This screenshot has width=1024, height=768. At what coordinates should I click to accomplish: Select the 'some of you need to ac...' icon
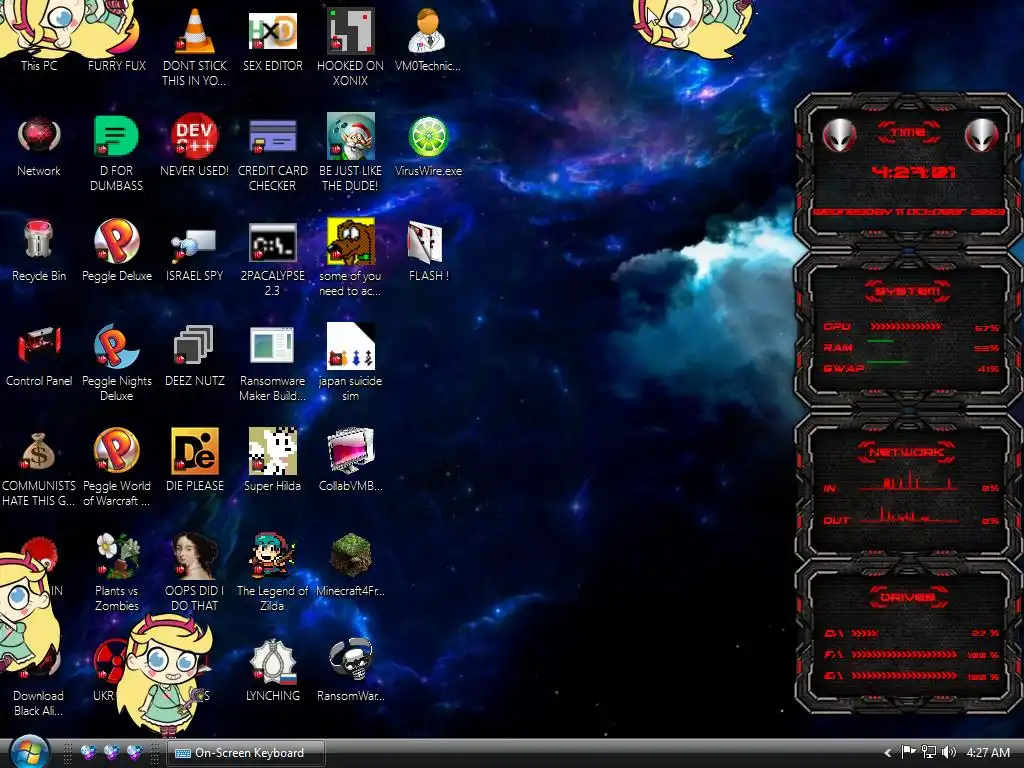(350, 242)
